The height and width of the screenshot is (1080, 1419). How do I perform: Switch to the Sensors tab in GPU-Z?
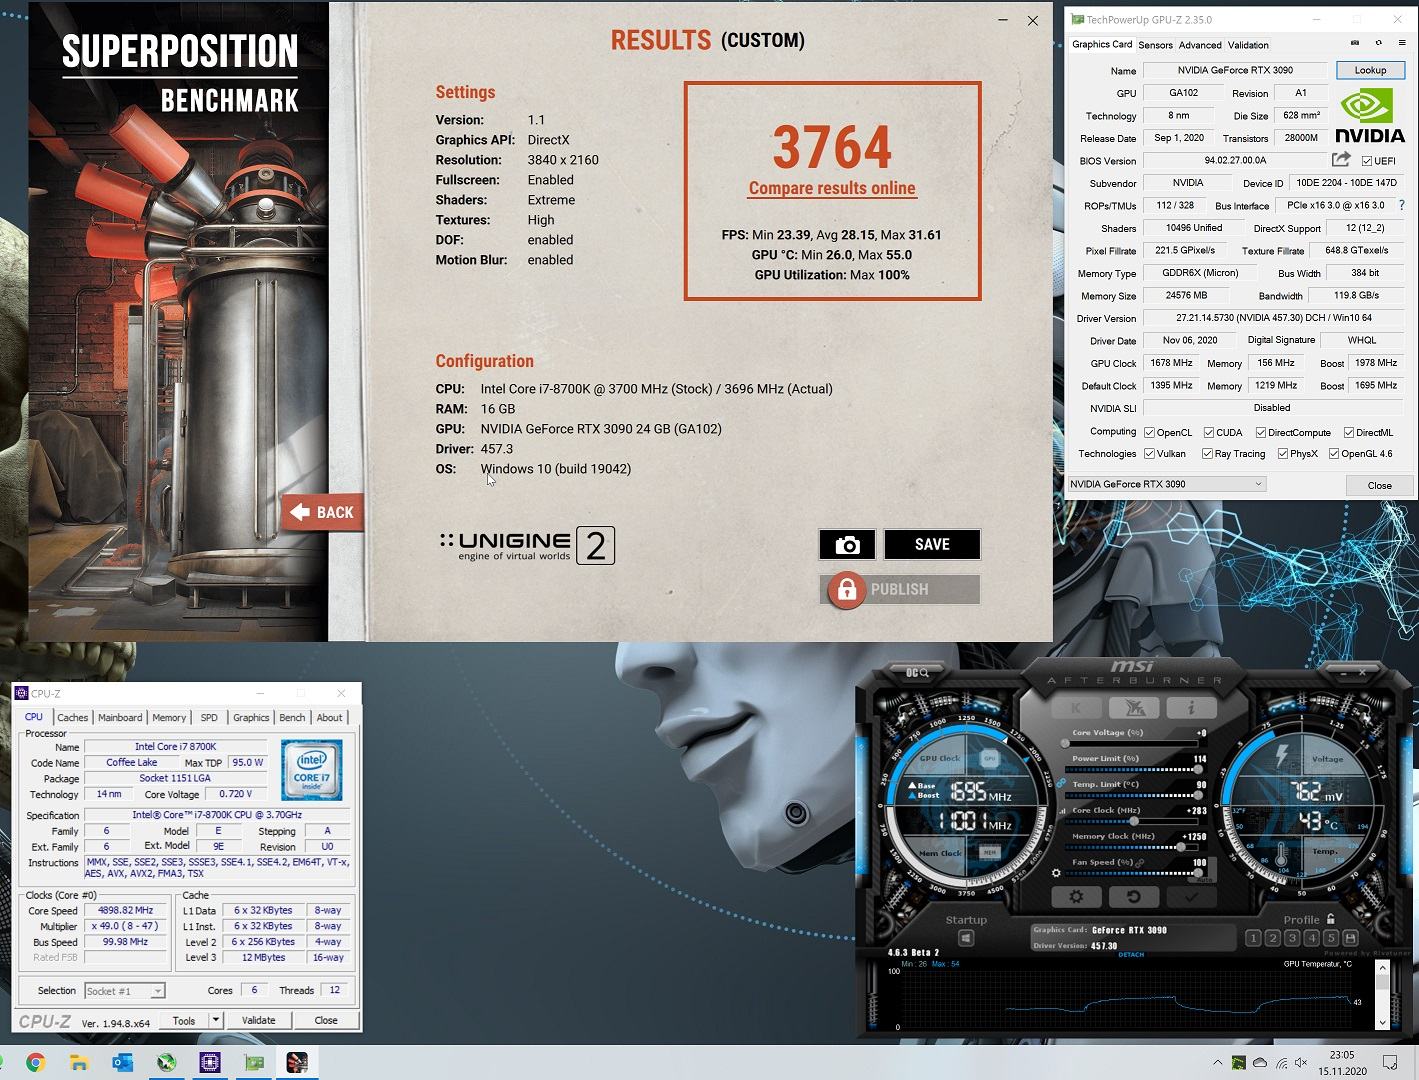tap(1155, 45)
